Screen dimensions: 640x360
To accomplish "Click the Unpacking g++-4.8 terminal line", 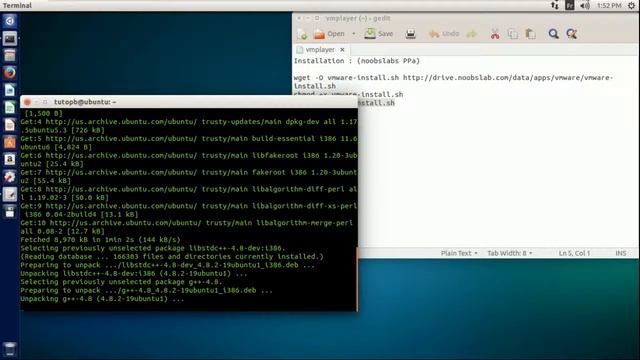I will (102, 299).
